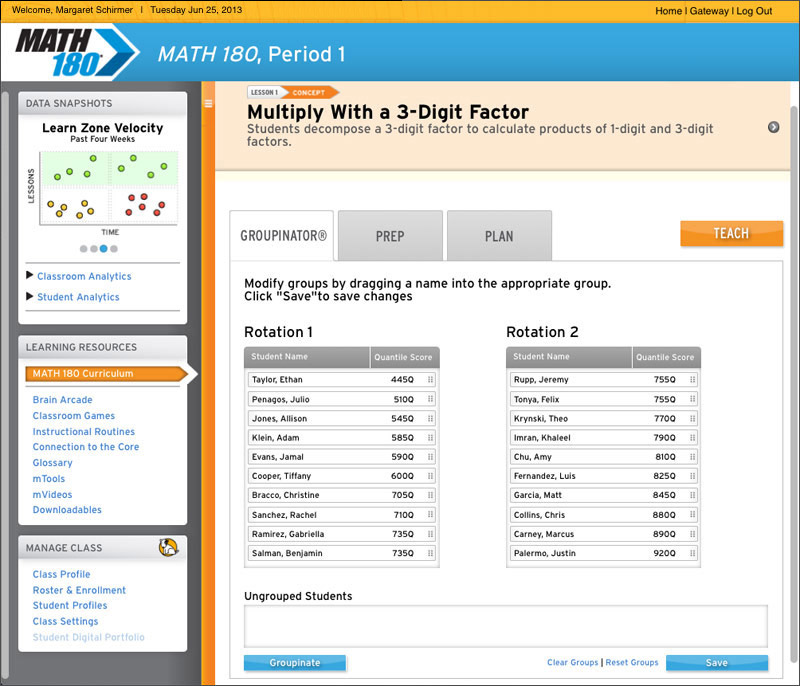Open Classroom Games resource
800x686 pixels.
click(74, 416)
